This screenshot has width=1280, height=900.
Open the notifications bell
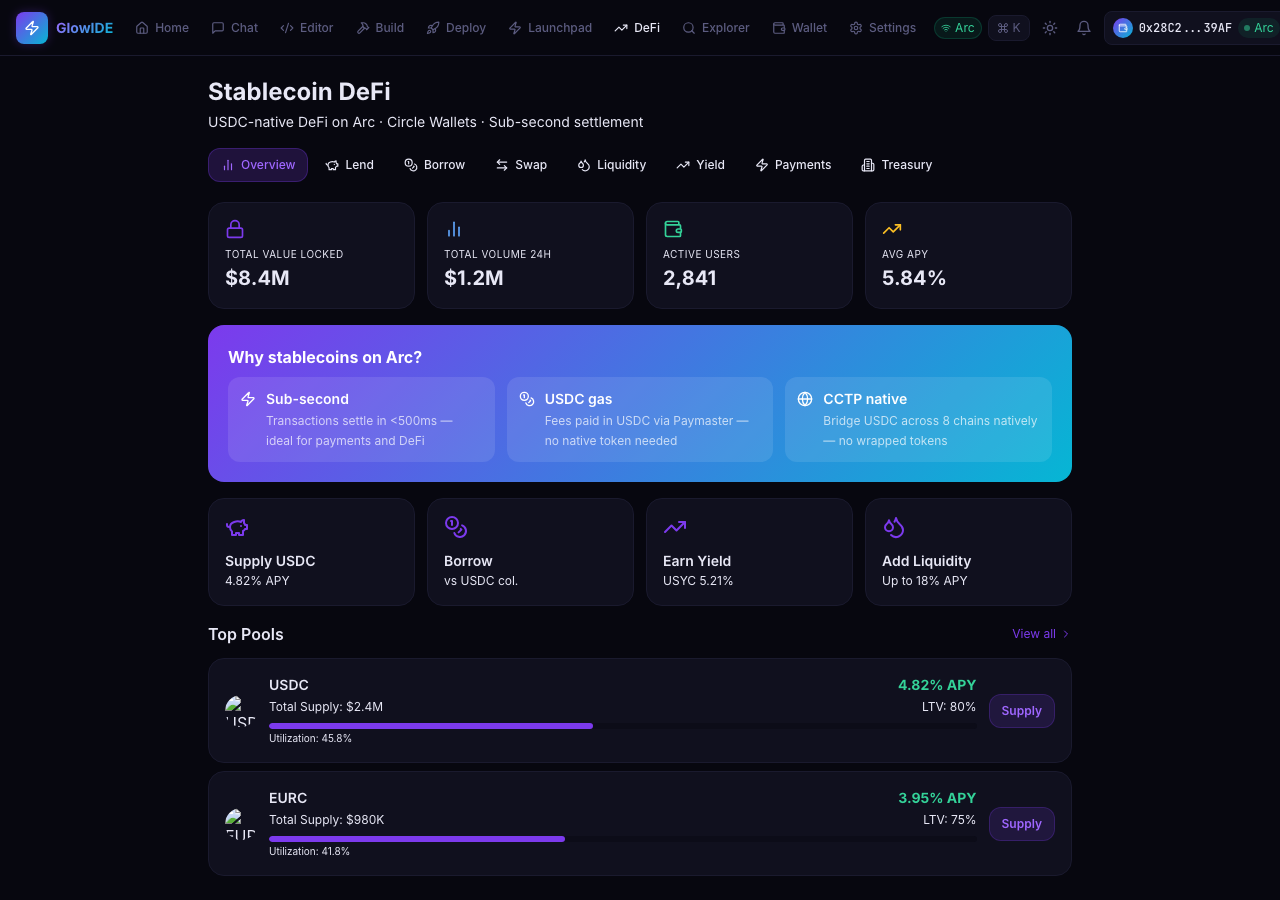coord(1084,28)
